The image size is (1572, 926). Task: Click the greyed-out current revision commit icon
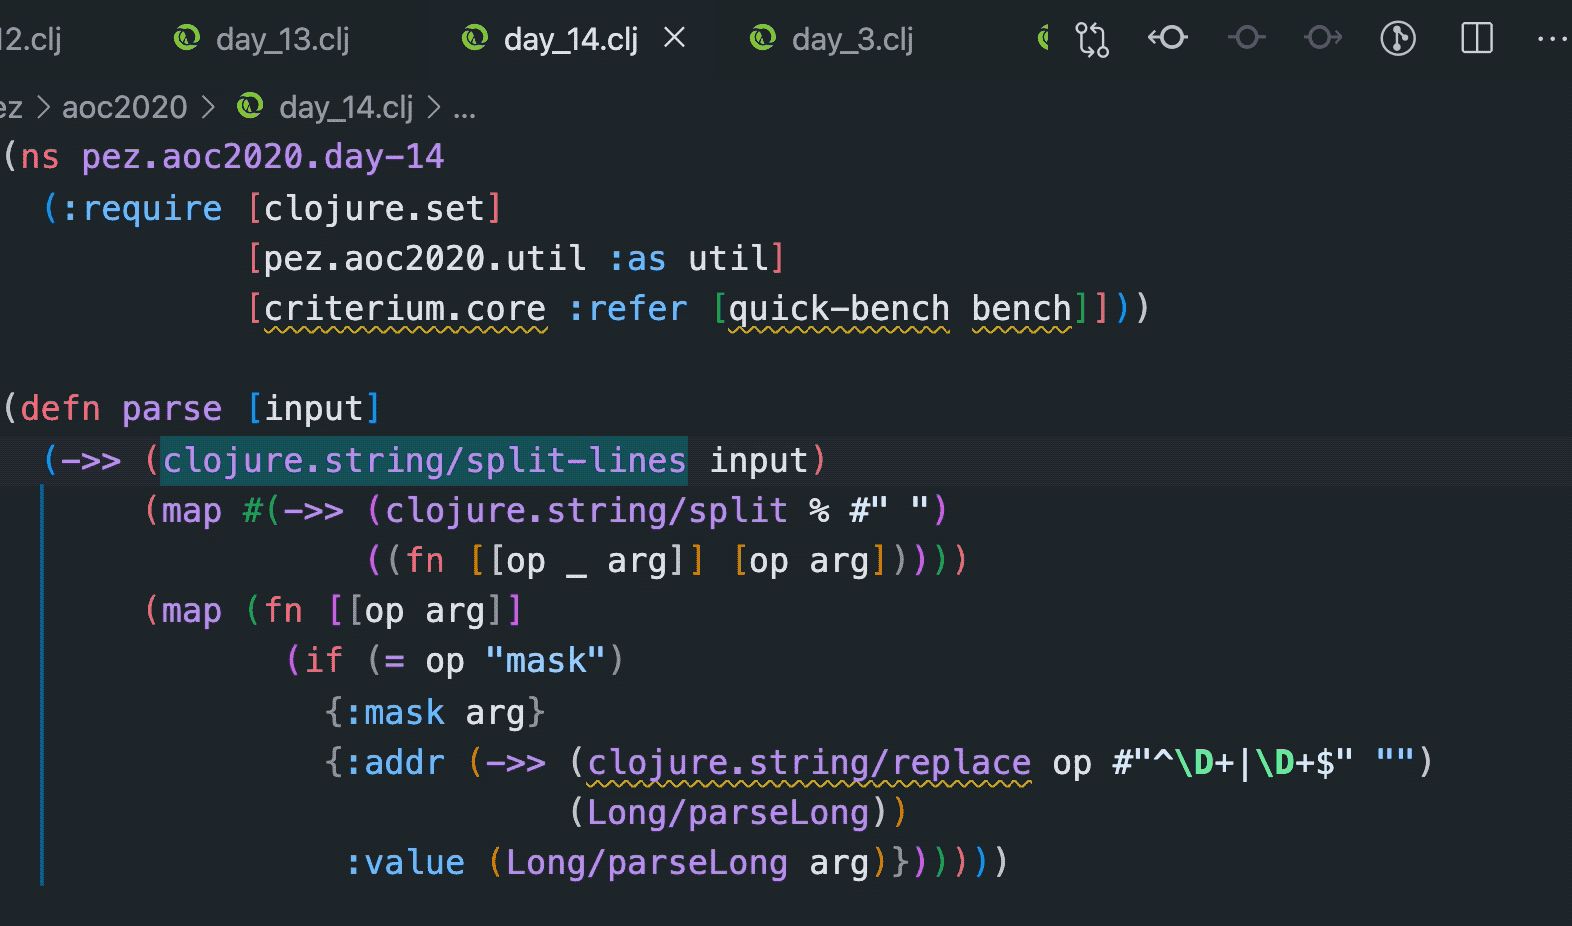pos(1246,39)
